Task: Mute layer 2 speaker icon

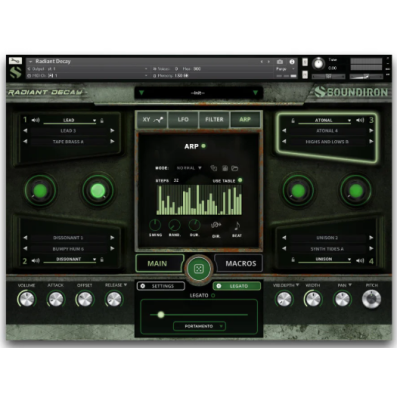Action: (36, 260)
